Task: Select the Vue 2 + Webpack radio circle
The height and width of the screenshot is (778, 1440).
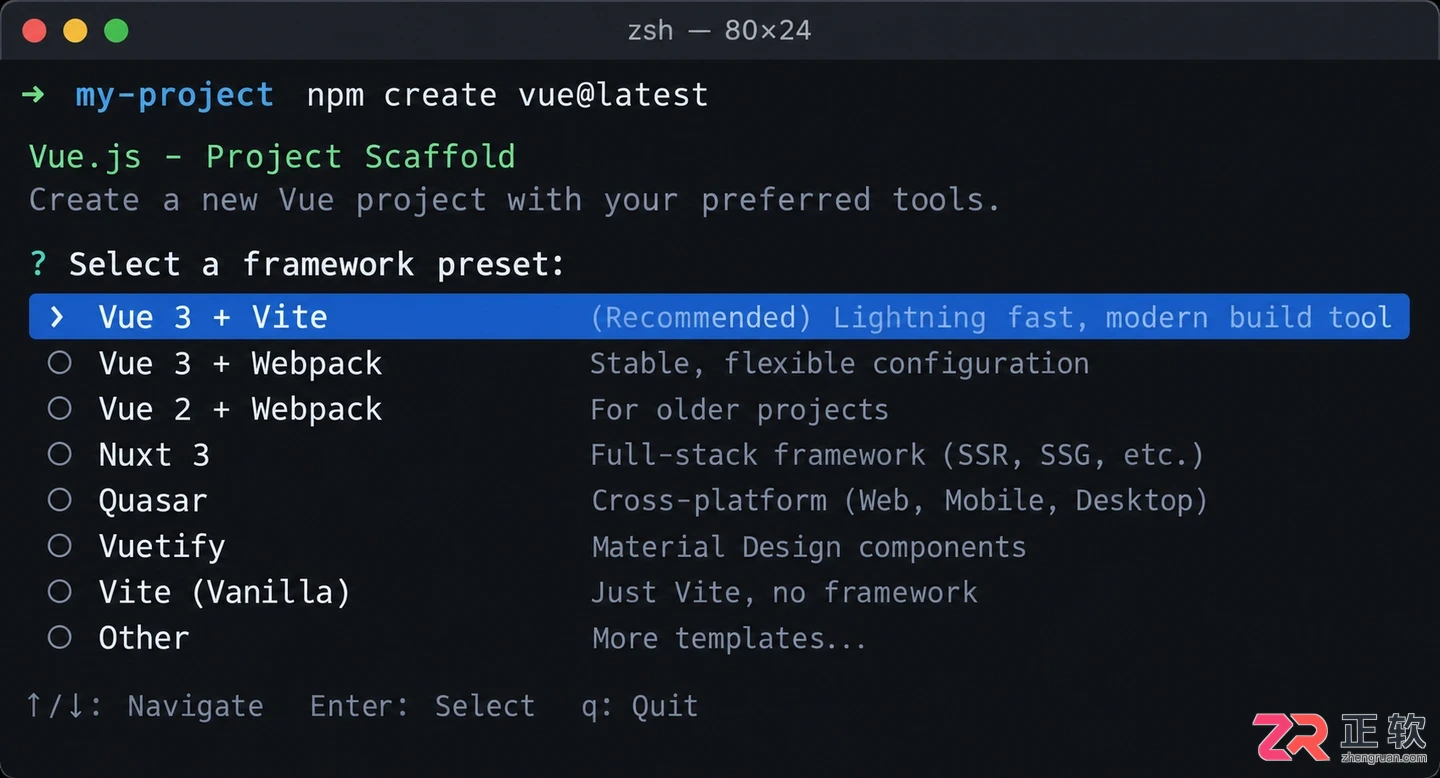Action: click(60, 409)
